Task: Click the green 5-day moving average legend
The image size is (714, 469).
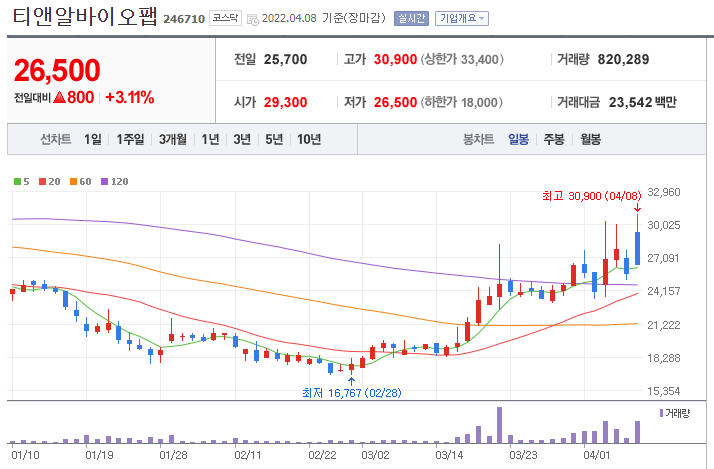Action: coord(21,182)
